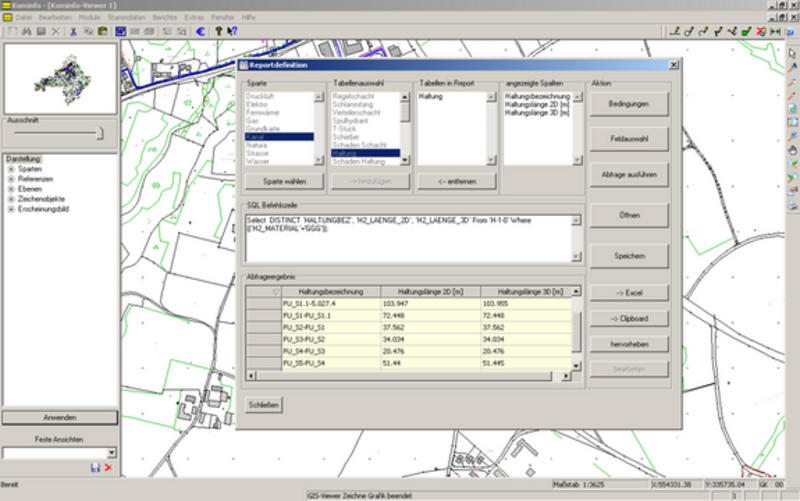This screenshot has width=800, height=501.
Task: Click the floppy disk save icon in top toolbar
Action: point(41,32)
